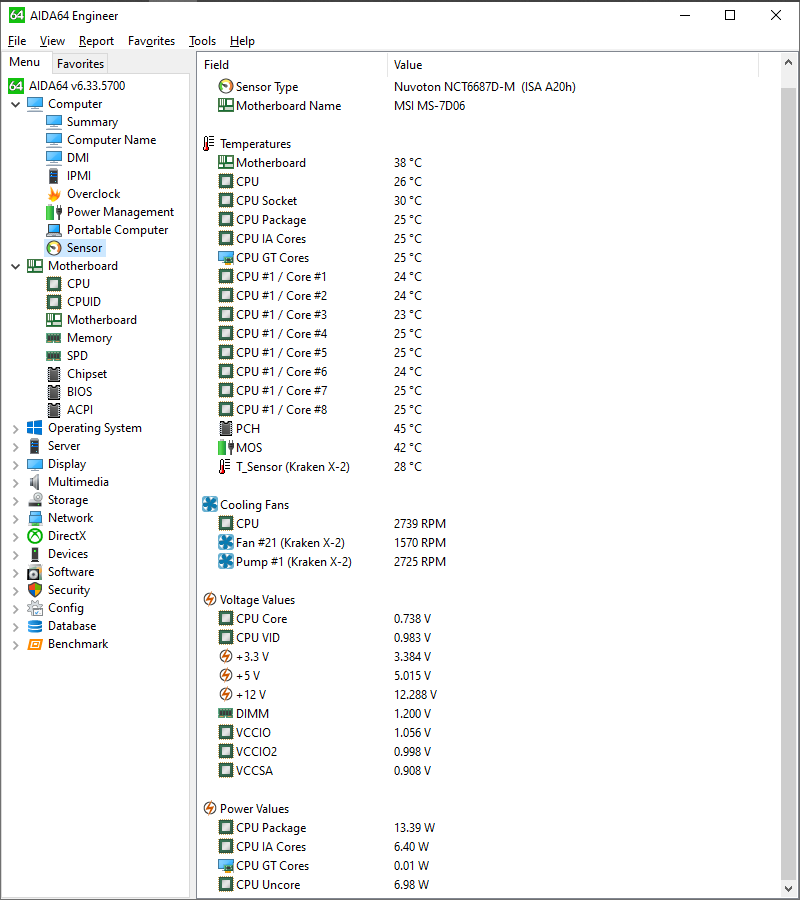Screen dimensions: 800x900
Task: Click the Cooling Fans section icon
Action: point(210,504)
